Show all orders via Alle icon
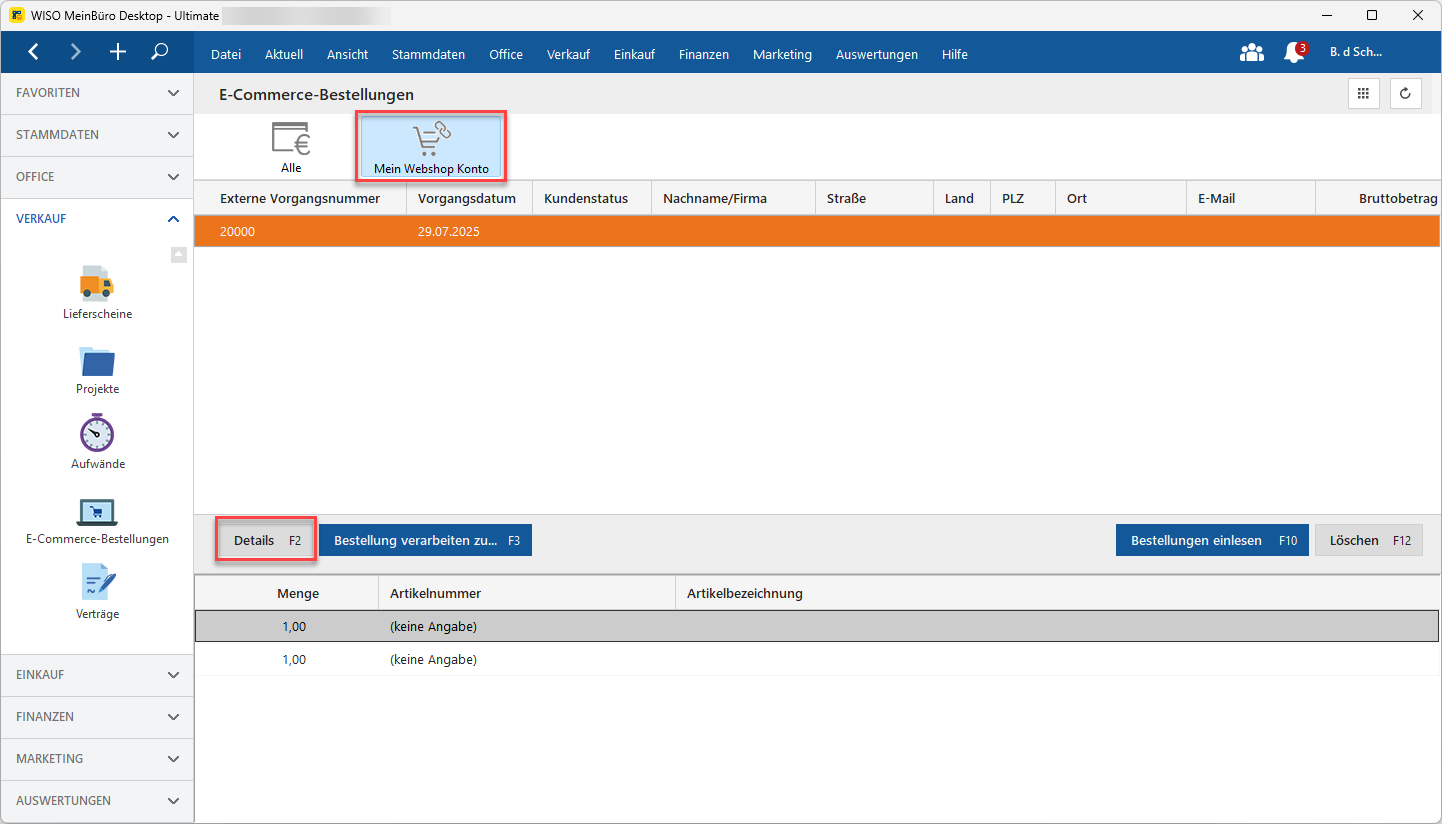 [x=291, y=148]
